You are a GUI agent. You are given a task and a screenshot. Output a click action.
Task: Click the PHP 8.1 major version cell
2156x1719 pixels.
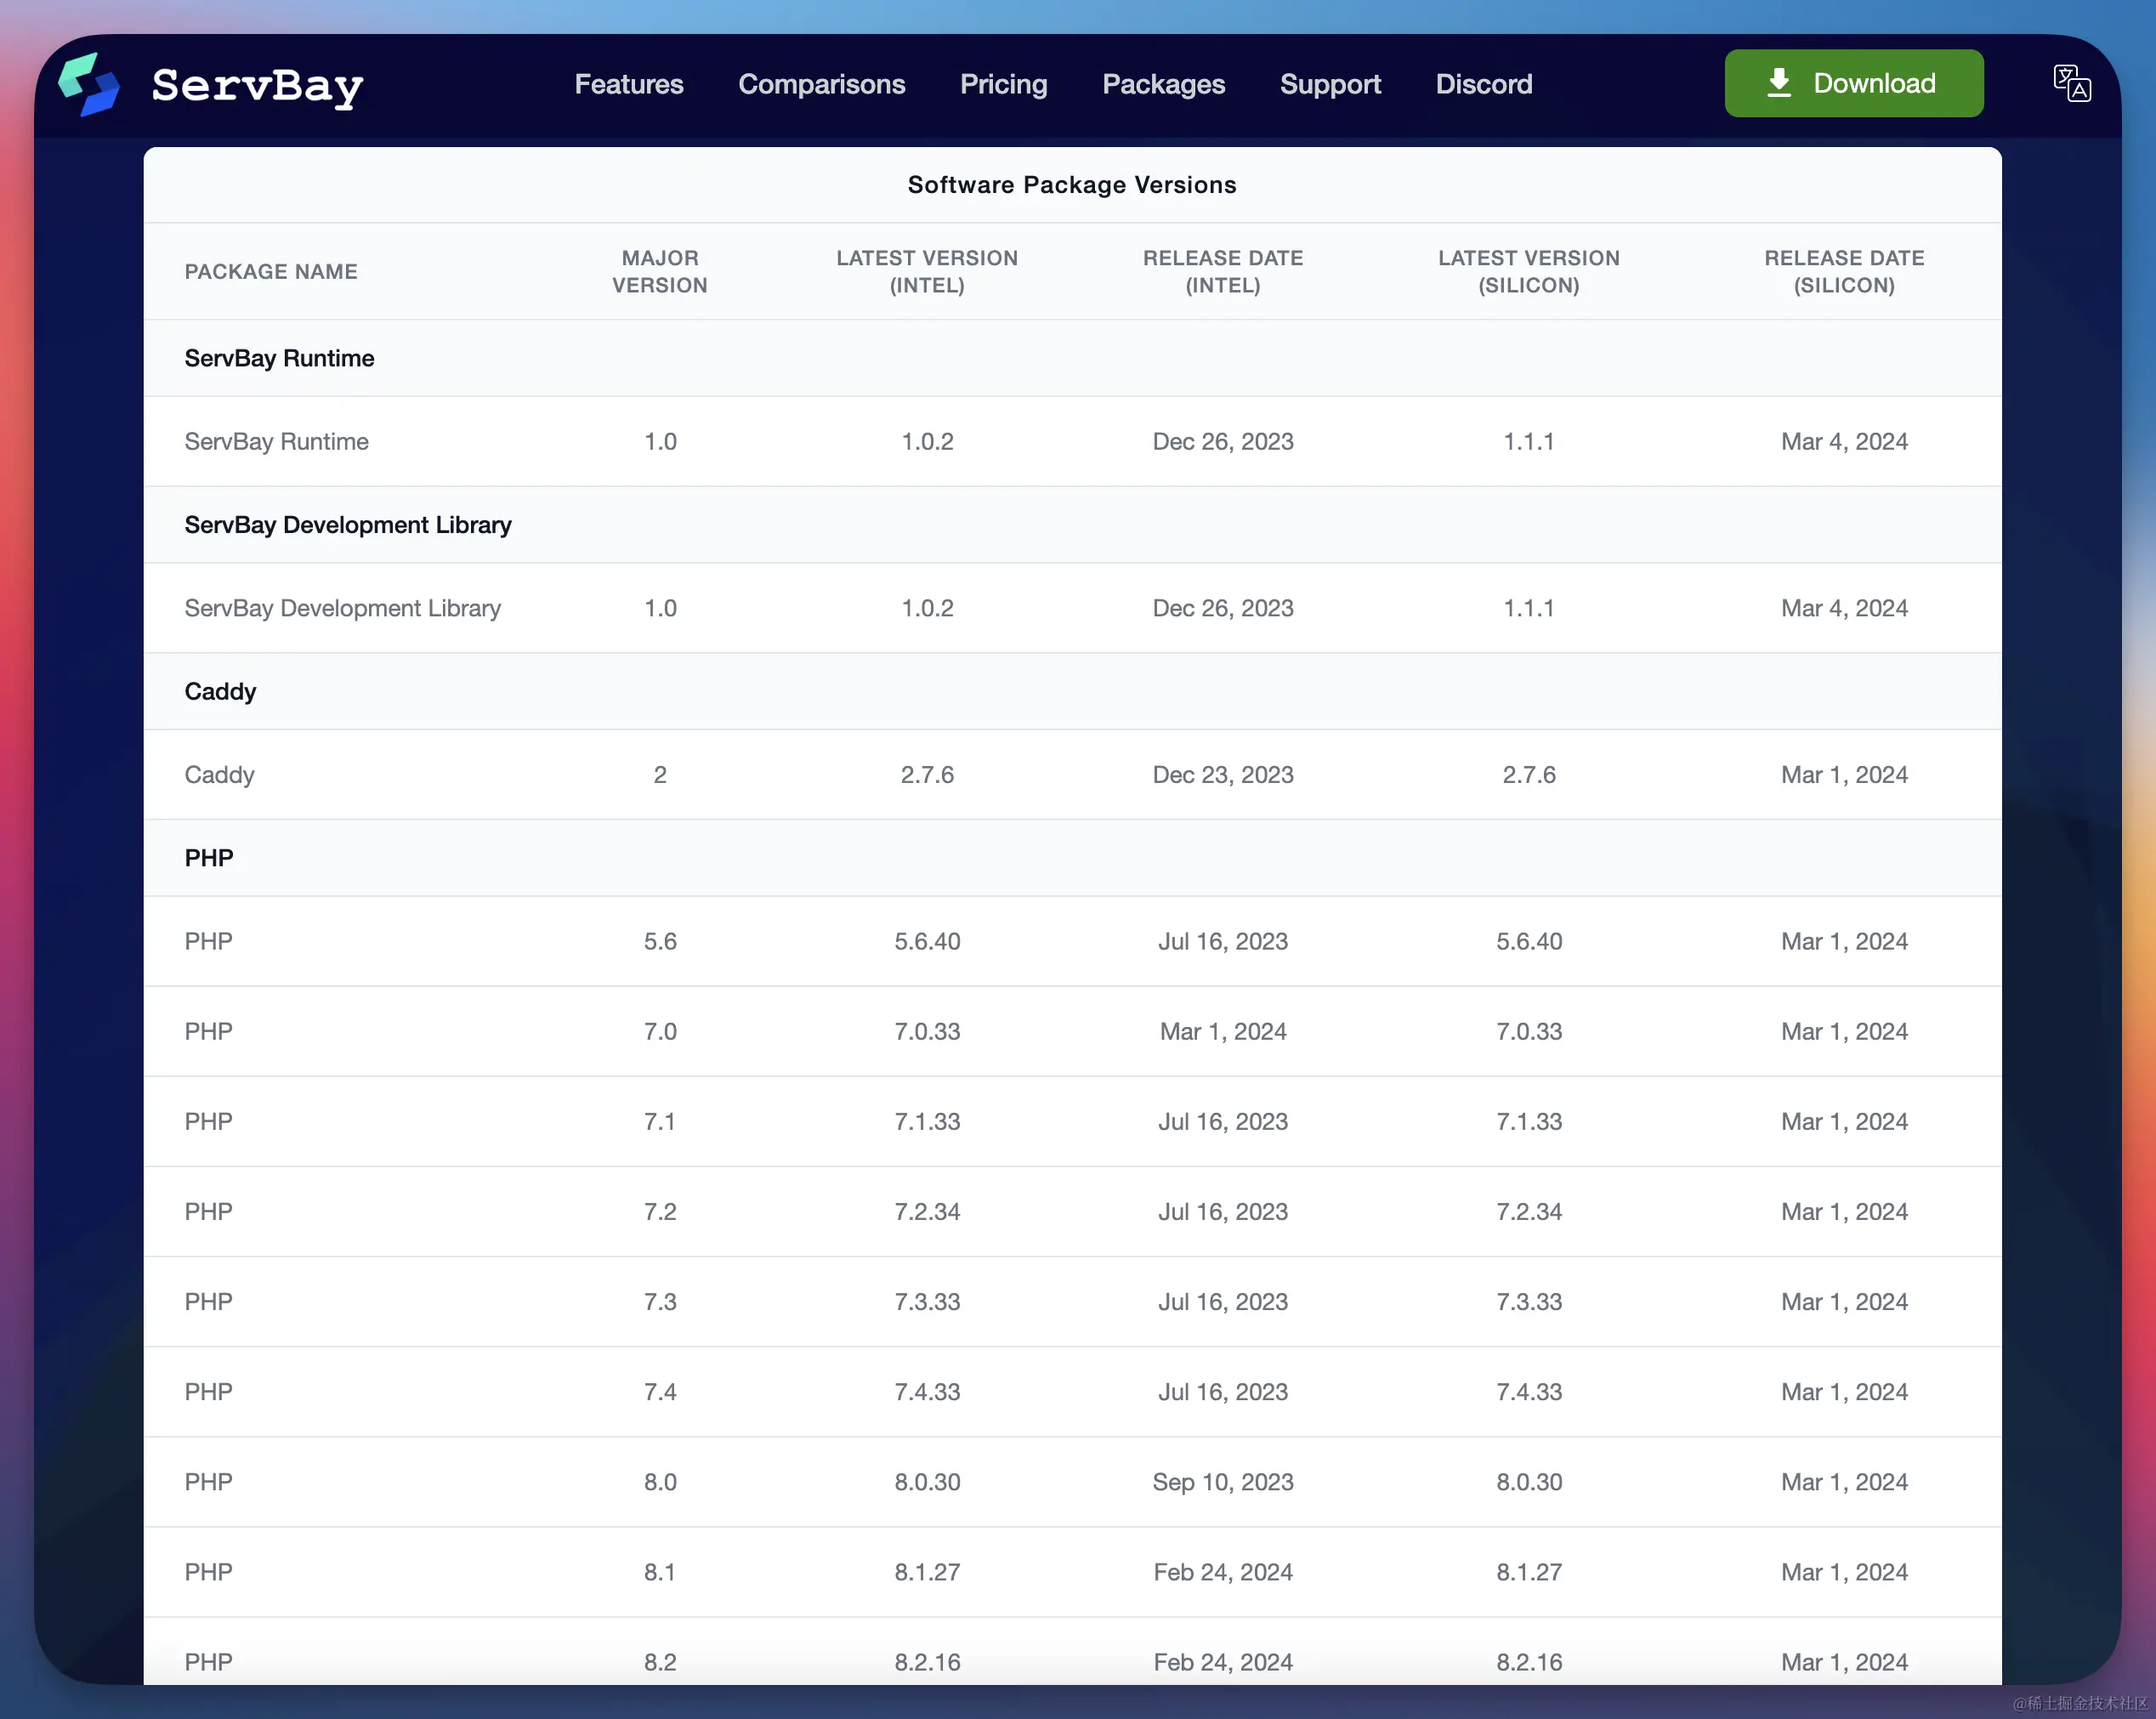(x=660, y=1571)
